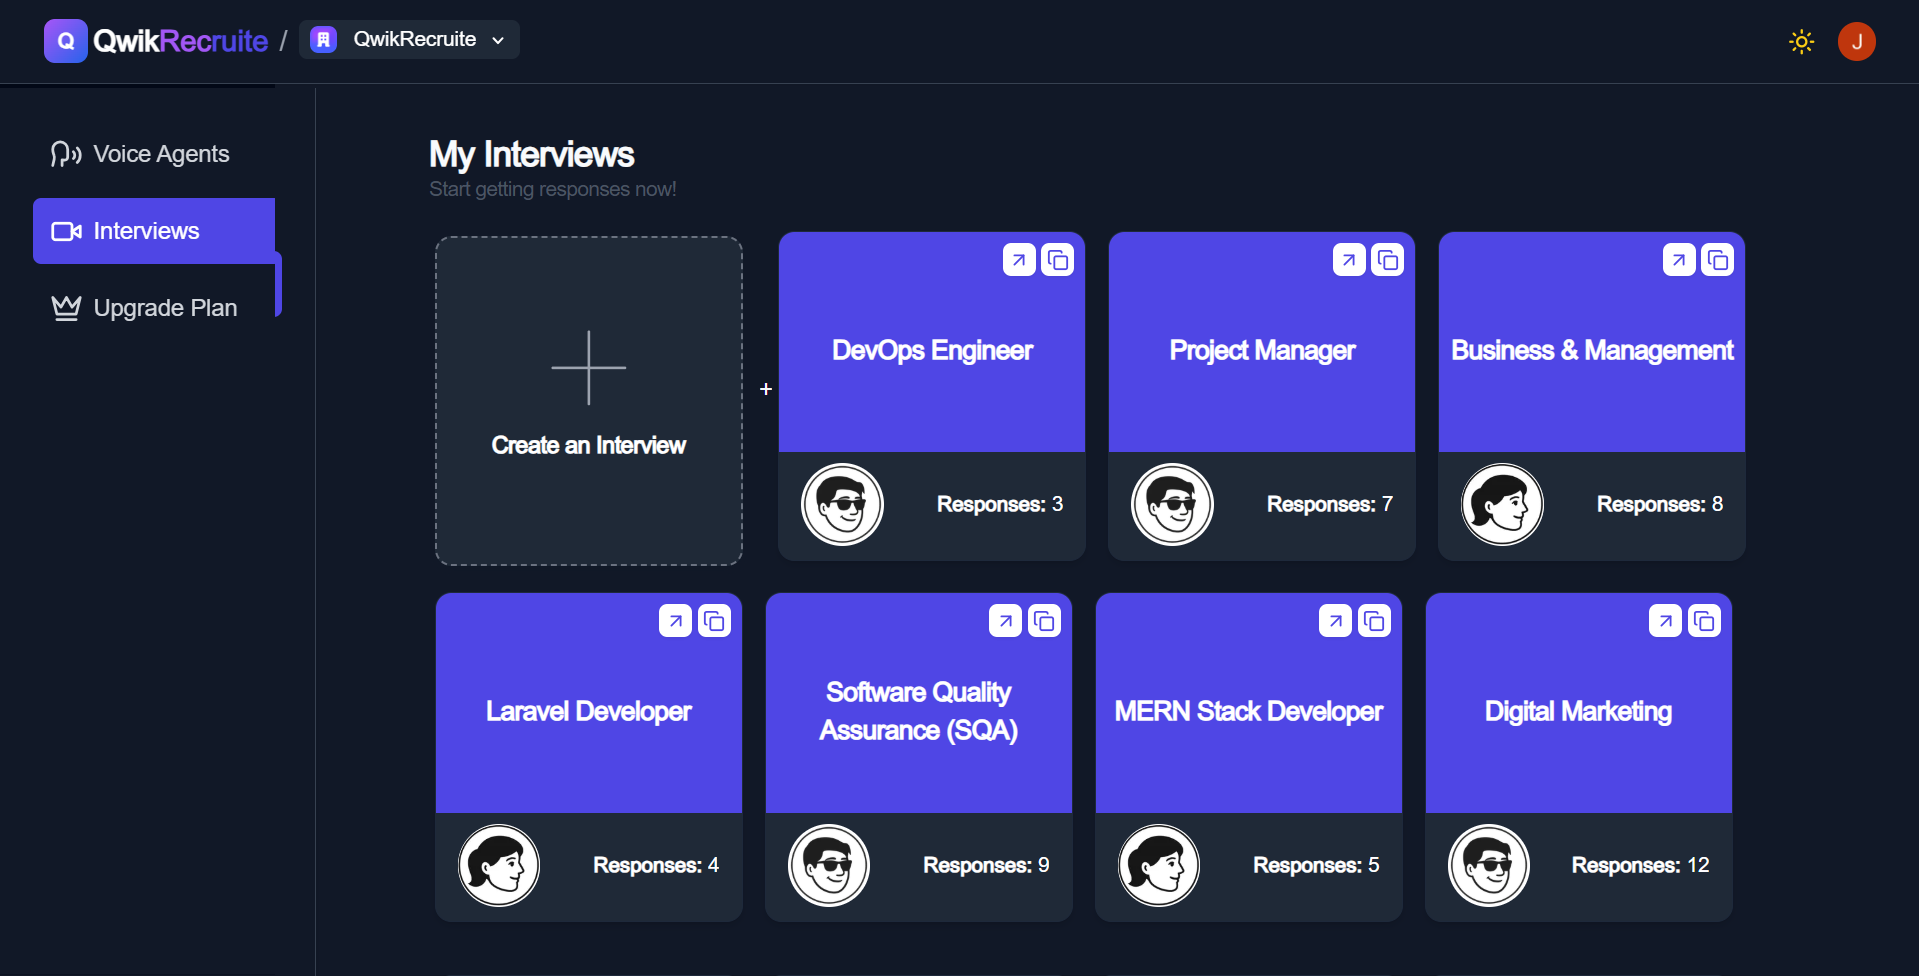Screen dimensions: 1919x976
Task: Click the Project Manager interviewer avatar
Action: (x=1172, y=504)
